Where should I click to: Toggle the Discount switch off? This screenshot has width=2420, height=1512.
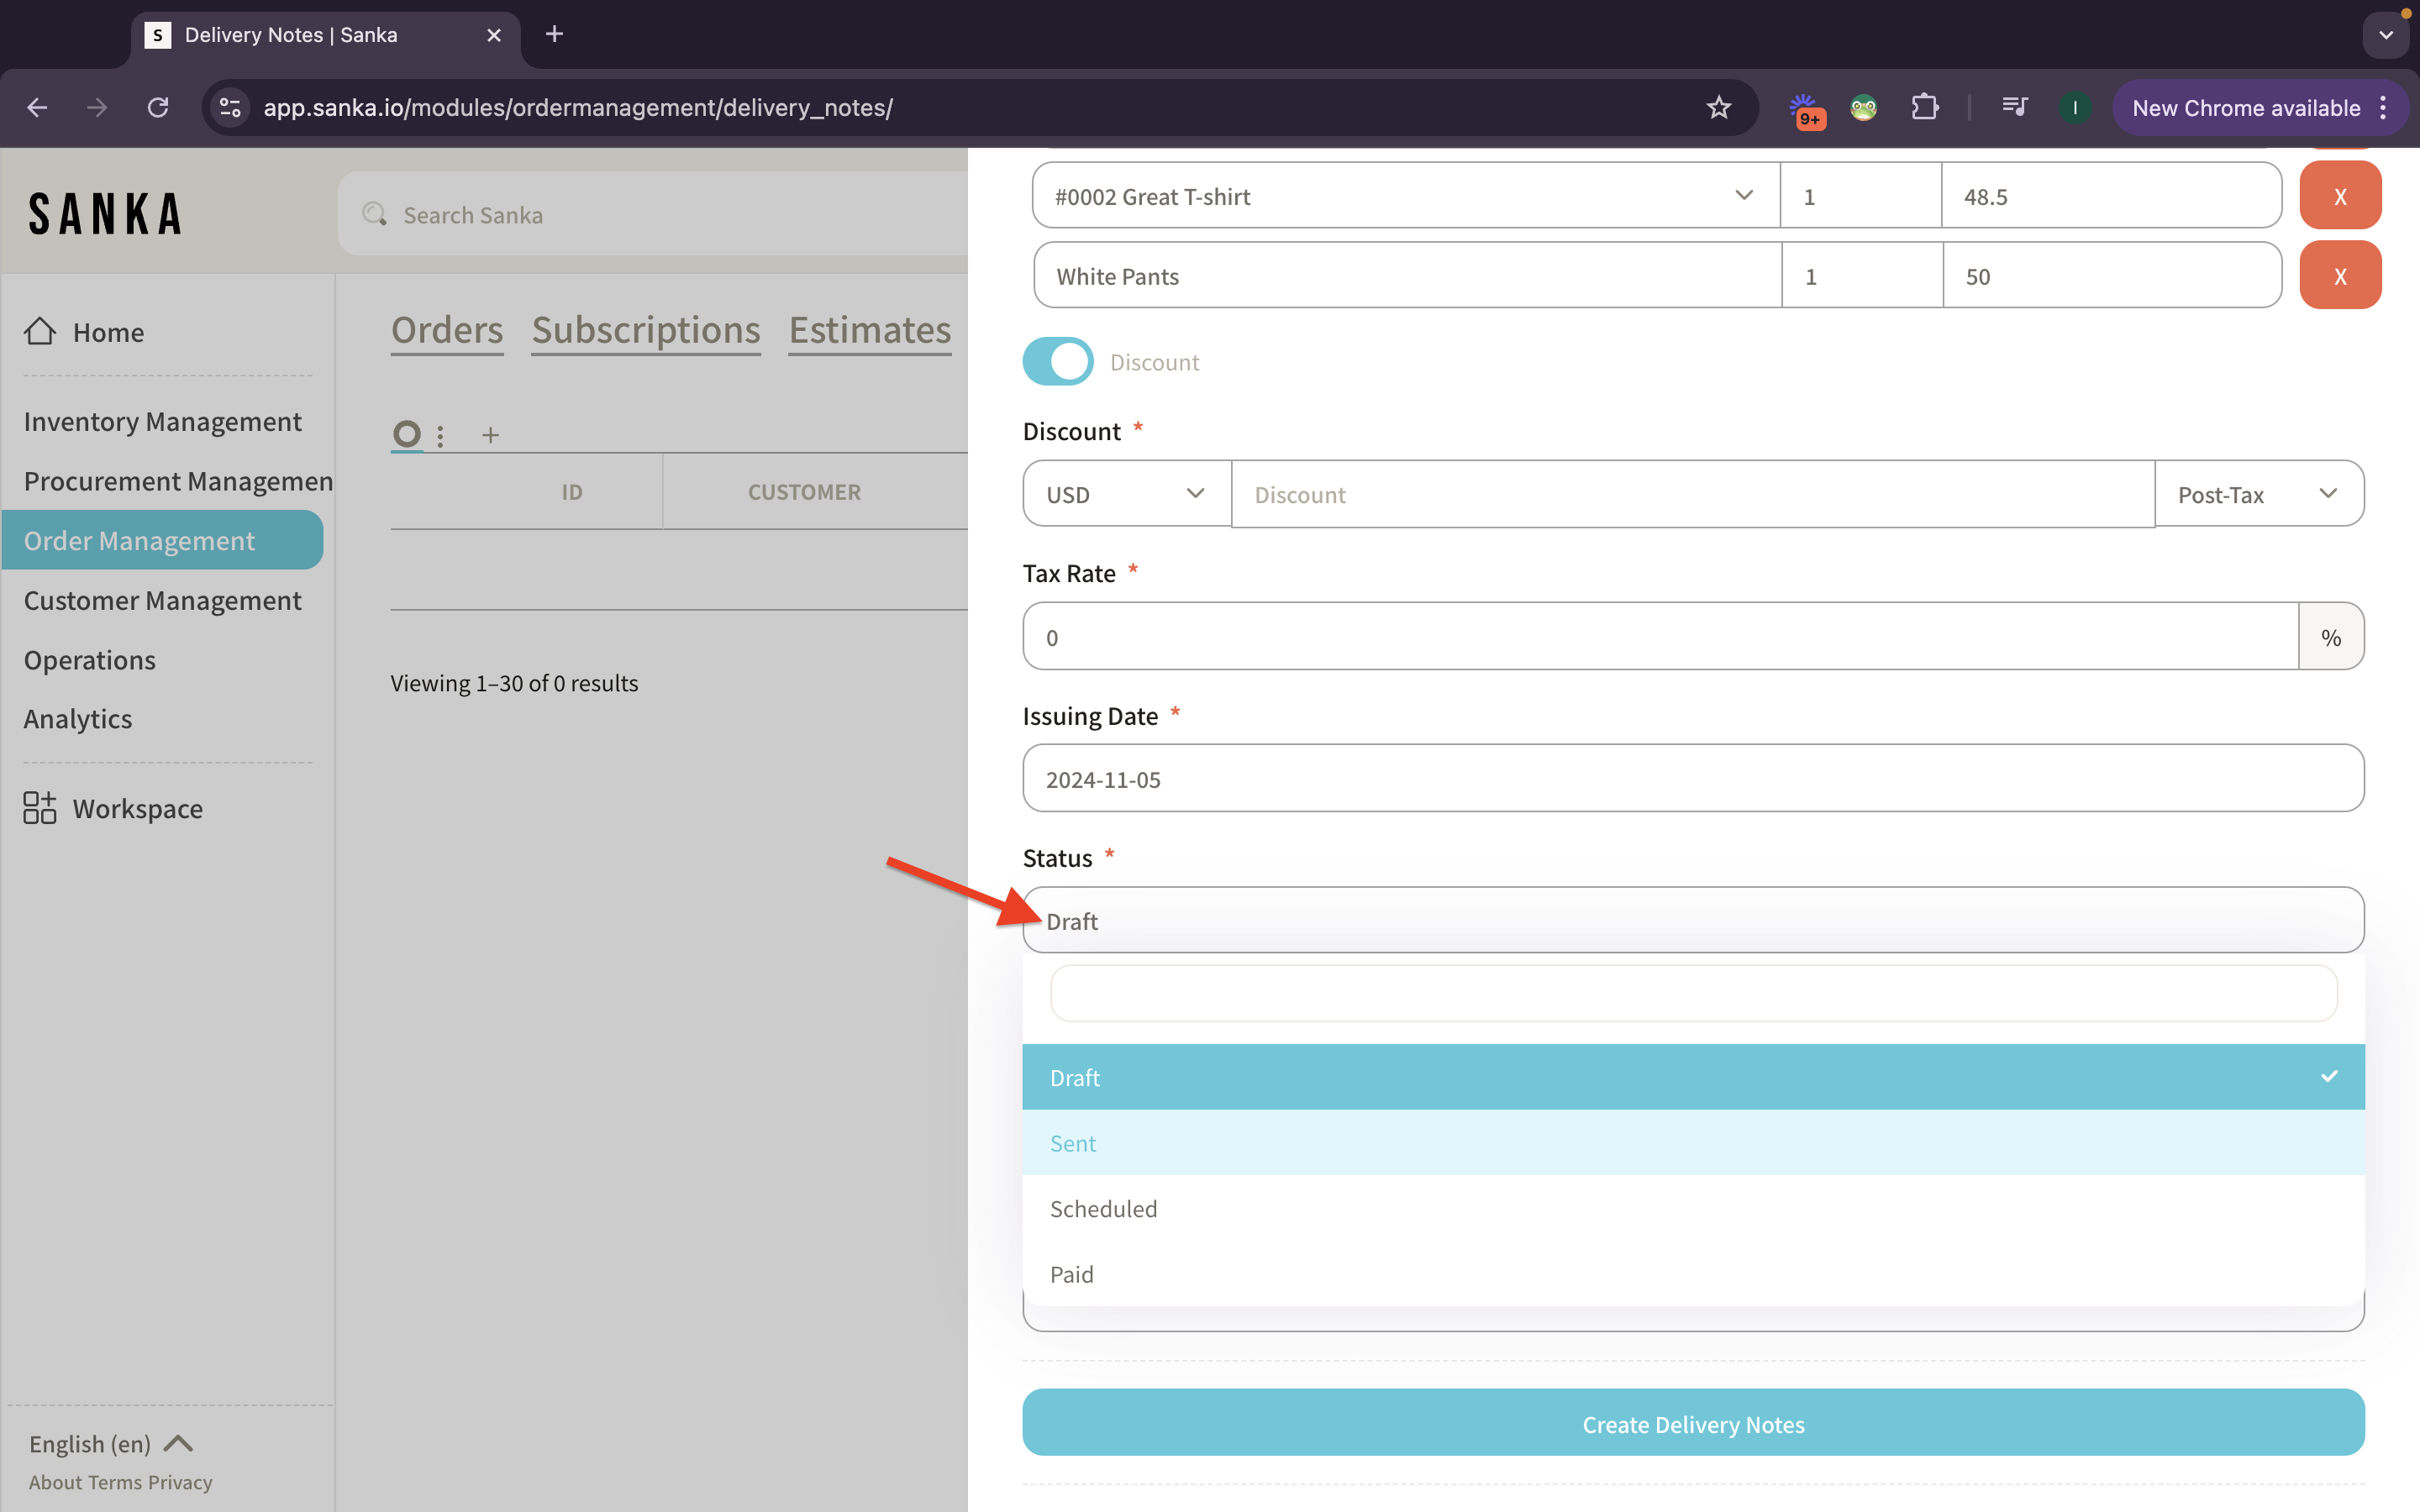(x=1057, y=362)
